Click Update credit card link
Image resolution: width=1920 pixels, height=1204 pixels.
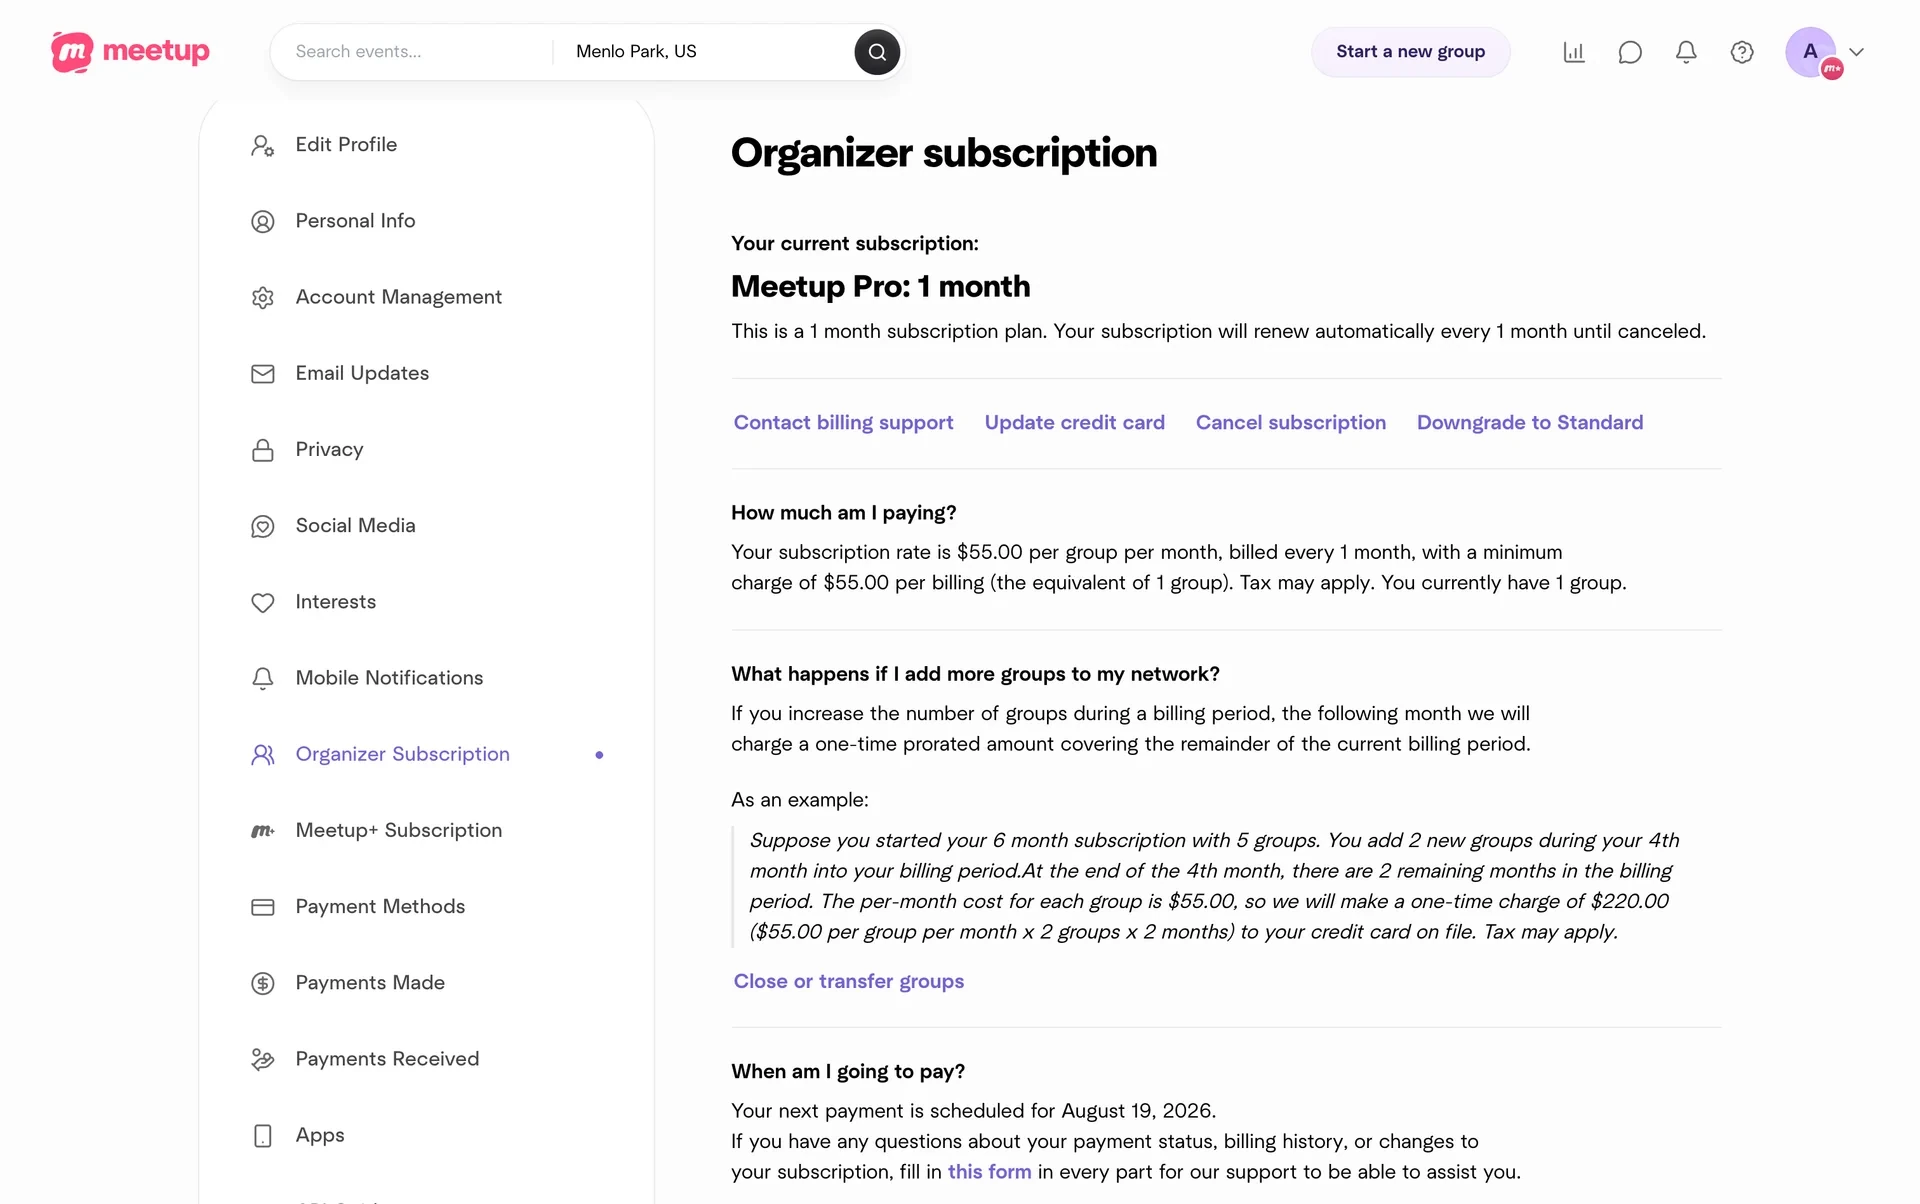(1074, 423)
